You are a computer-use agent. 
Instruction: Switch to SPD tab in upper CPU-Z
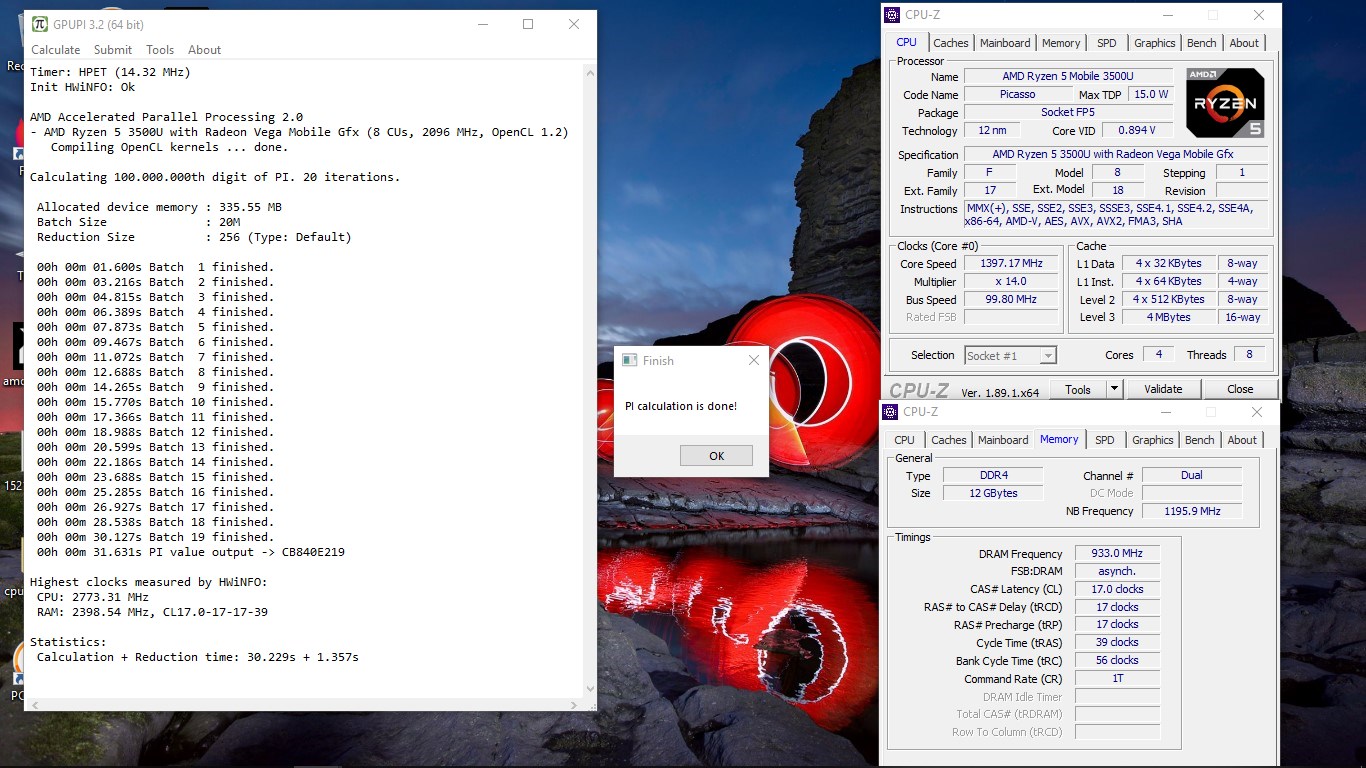tap(1107, 43)
